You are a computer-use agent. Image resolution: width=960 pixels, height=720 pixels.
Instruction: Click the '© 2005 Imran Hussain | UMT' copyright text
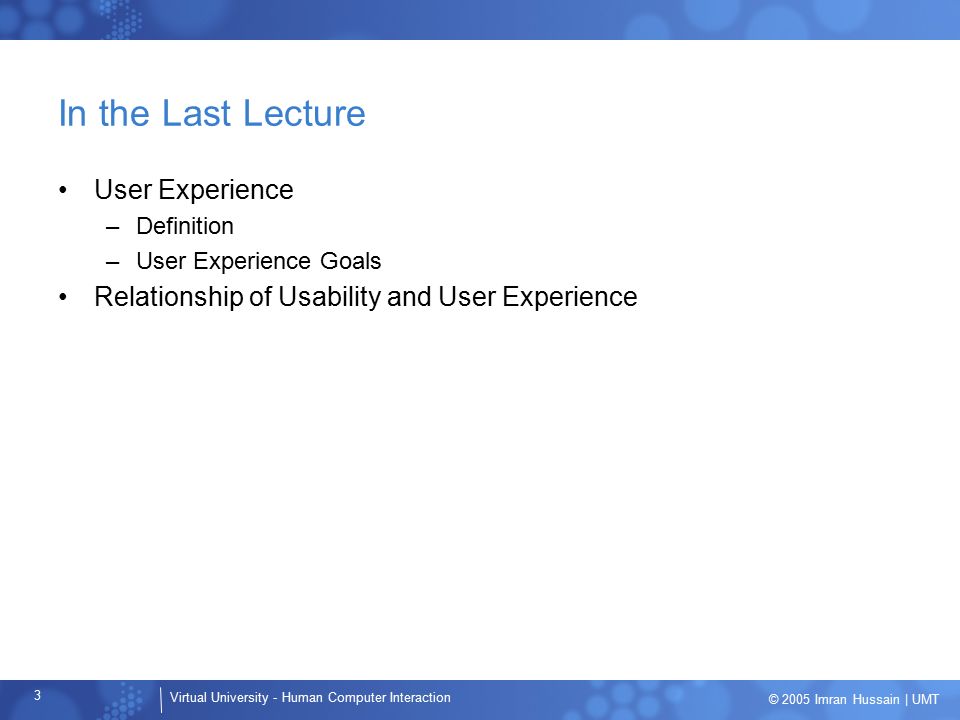click(x=853, y=699)
